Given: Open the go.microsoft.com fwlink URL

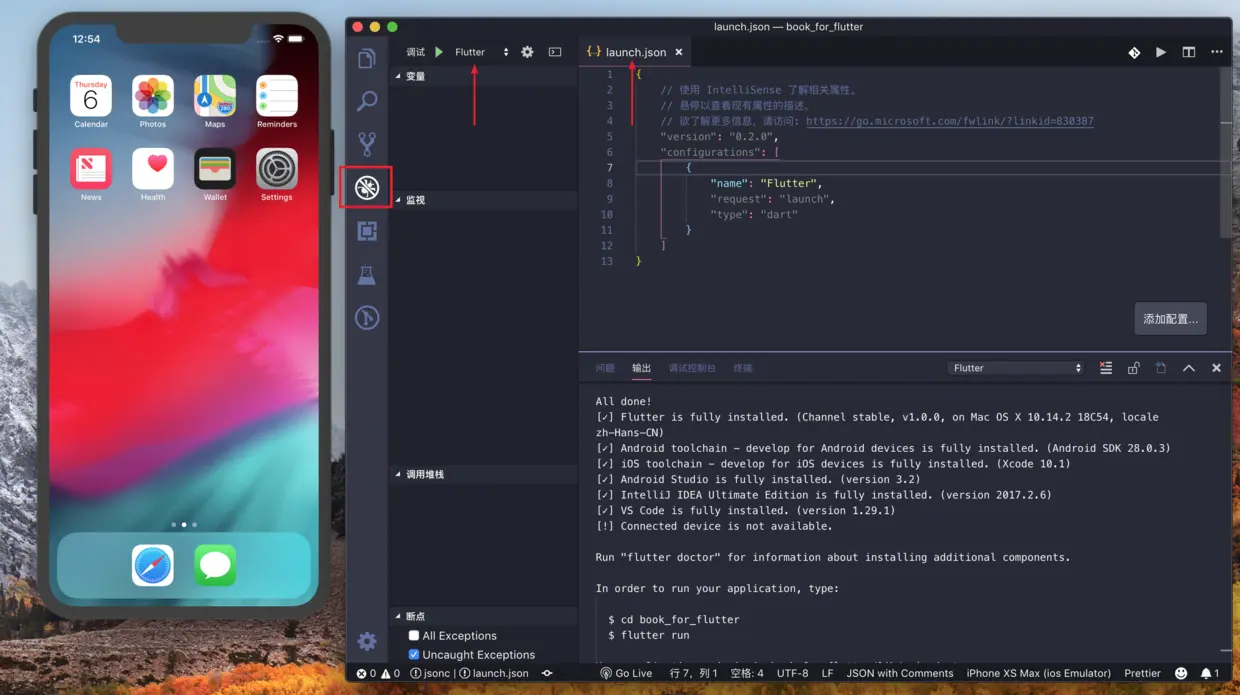Looking at the screenshot, I should (x=949, y=121).
